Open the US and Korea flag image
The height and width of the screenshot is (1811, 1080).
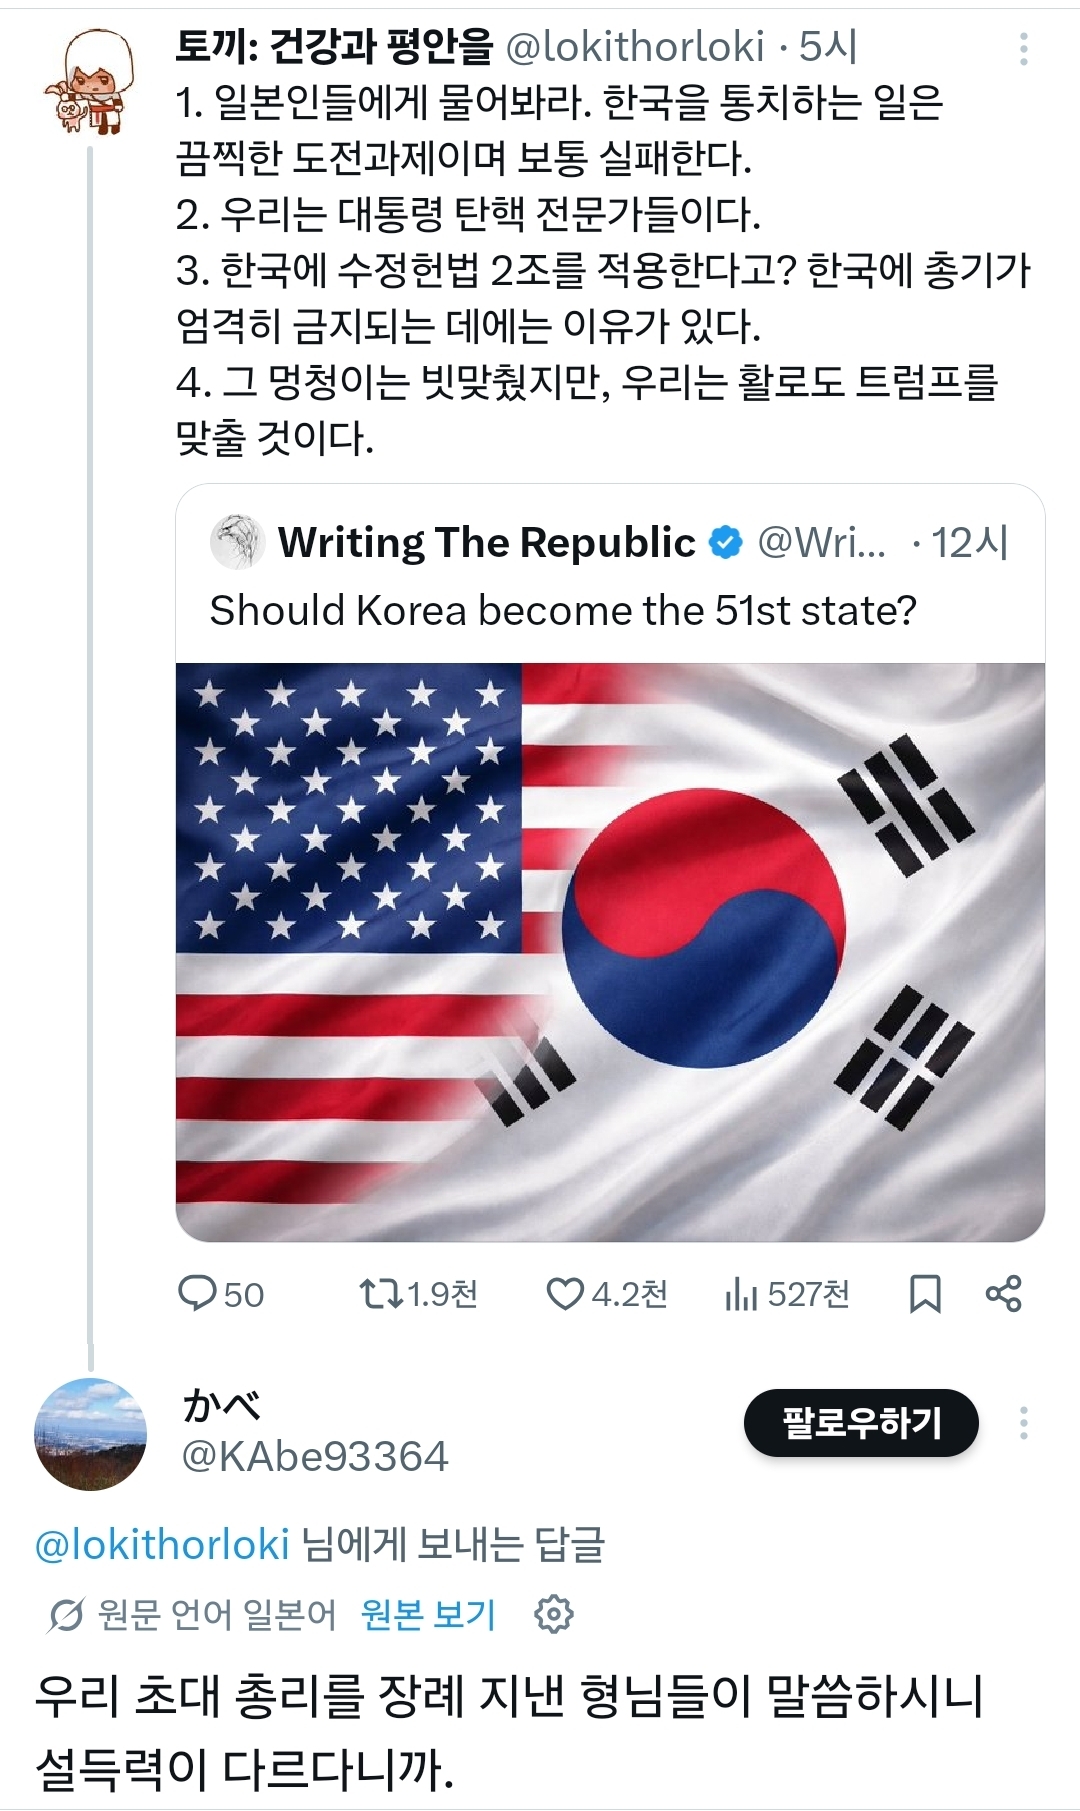click(610, 951)
